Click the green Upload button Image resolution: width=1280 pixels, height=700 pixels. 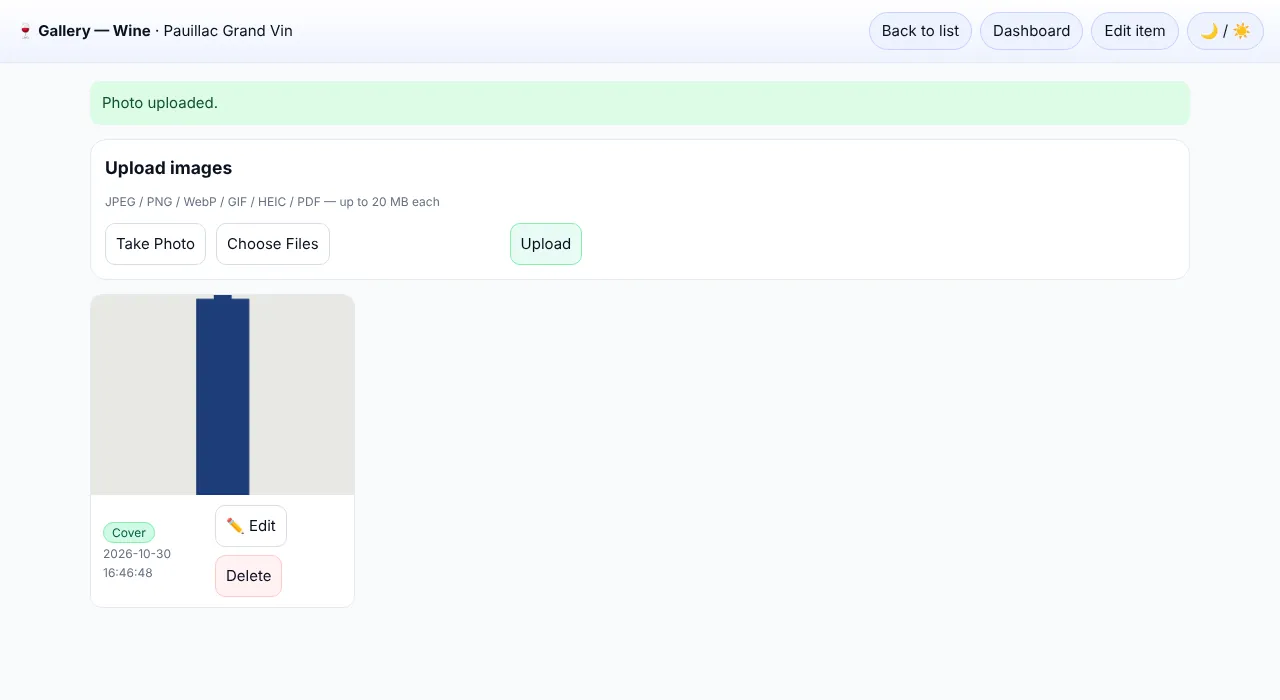coord(546,244)
